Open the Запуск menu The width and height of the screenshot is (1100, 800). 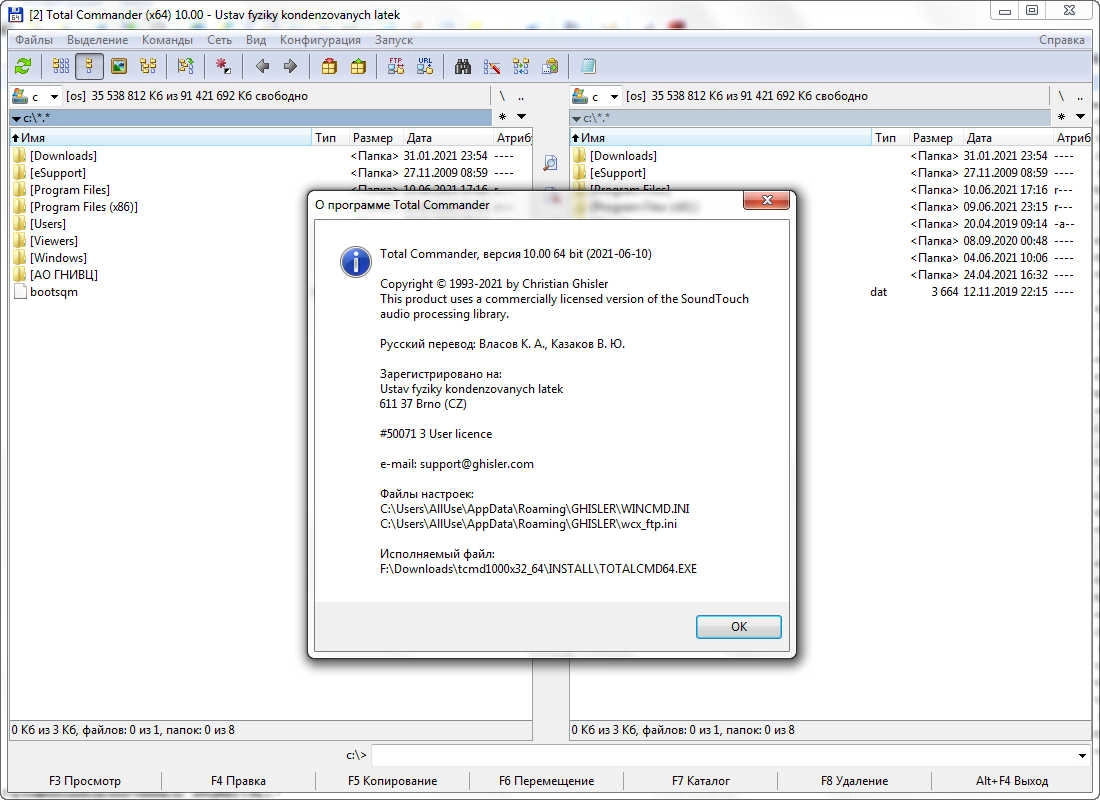tap(394, 40)
